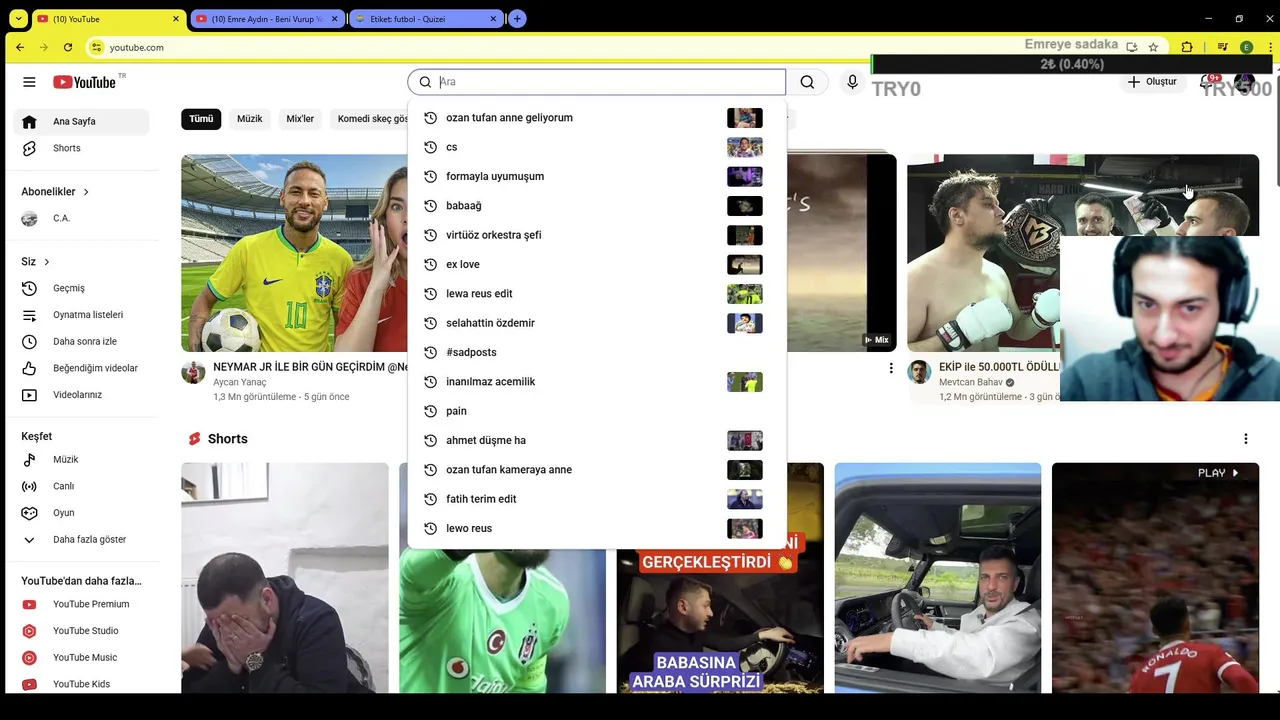Open Shorts shelf three-dot menu
This screenshot has width=1280, height=720.
point(1245,439)
